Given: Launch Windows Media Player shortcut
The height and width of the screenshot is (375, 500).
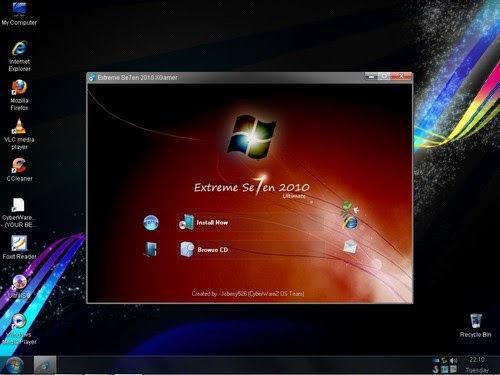Looking at the screenshot, I should [19, 329].
